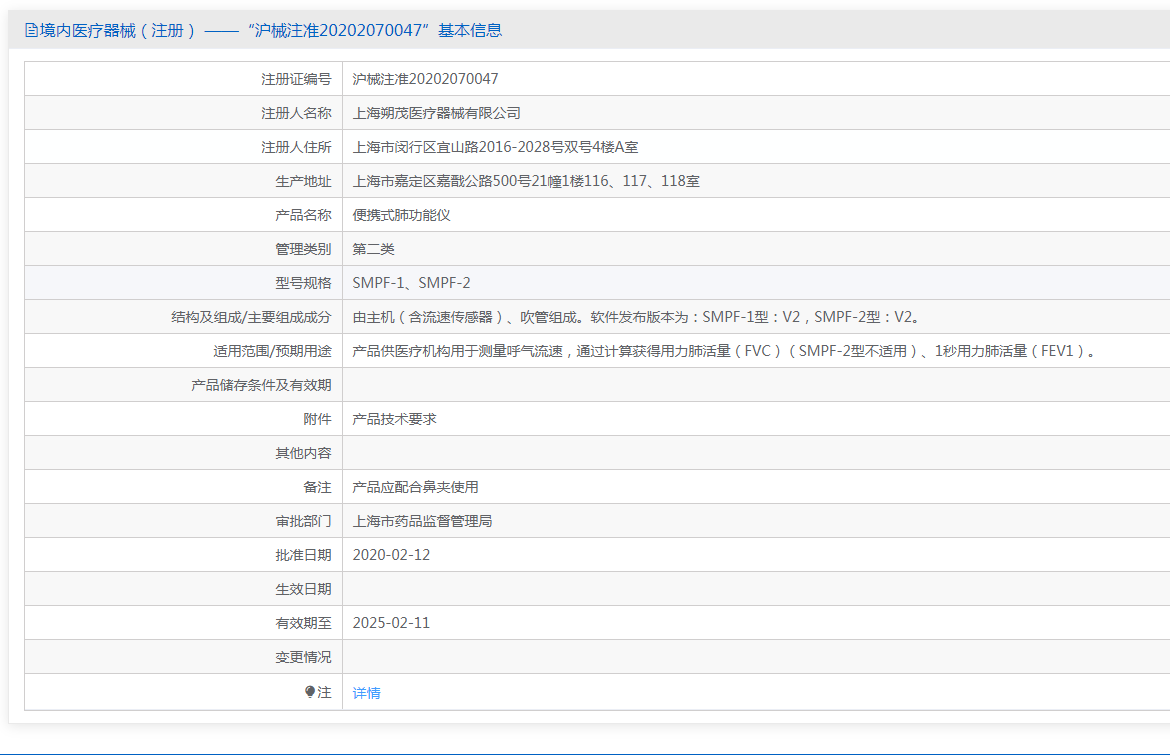Click the 适用范围/预期用途 intended use text
This screenshot has width=1170, height=755.
725,351
